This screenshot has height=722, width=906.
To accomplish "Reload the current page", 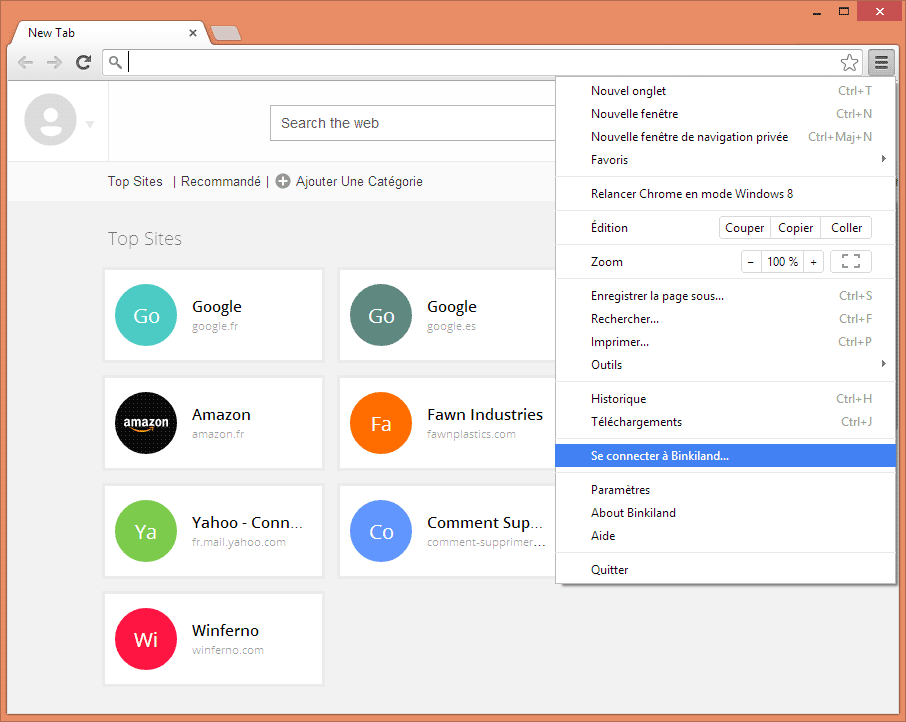I will [84, 62].
